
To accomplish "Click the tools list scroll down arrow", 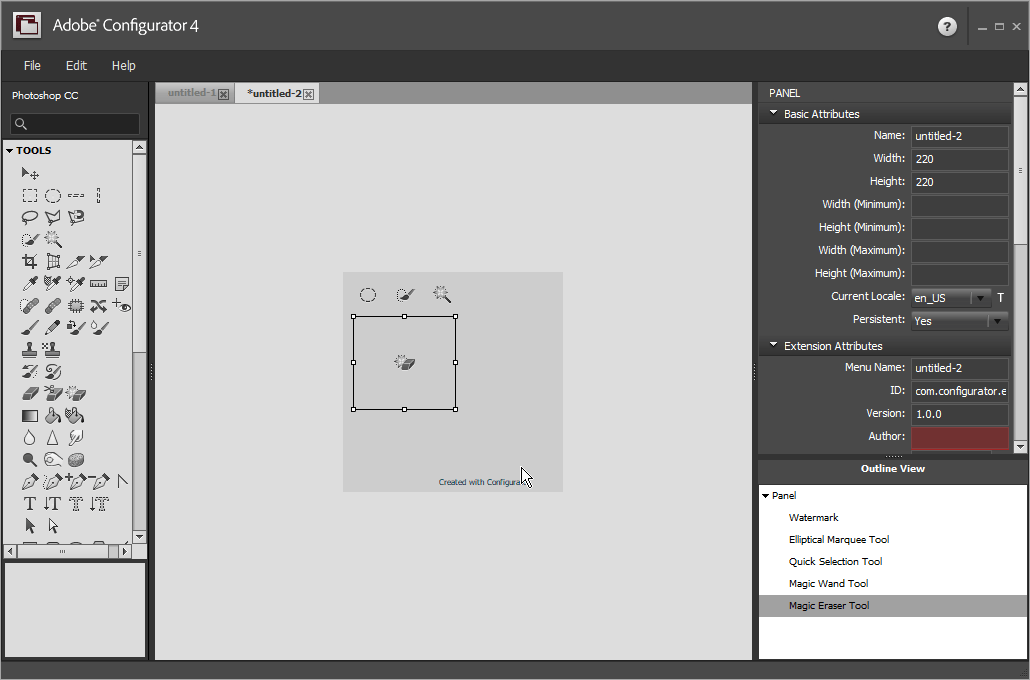I will click(139, 537).
